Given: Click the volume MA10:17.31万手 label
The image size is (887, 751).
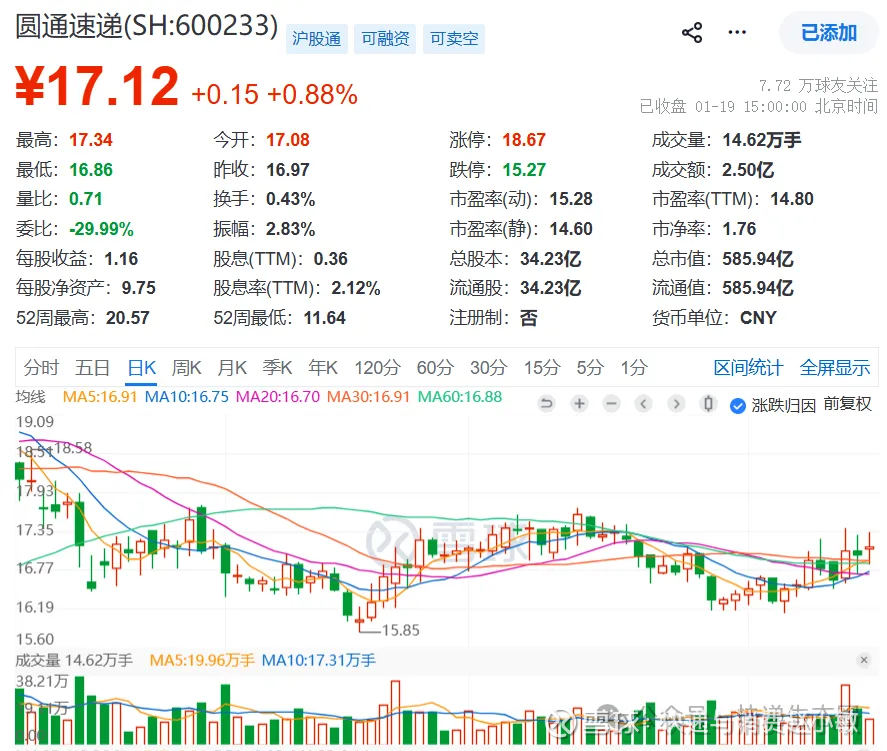Looking at the screenshot, I should 318,660.
